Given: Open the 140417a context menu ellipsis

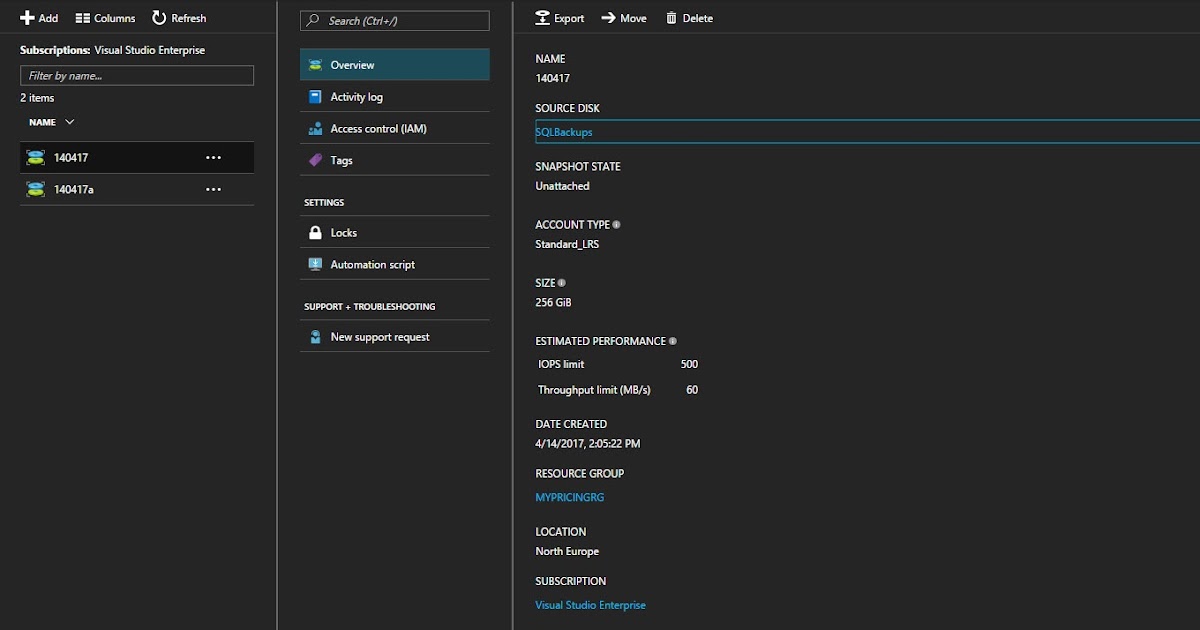Looking at the screenshot, I should pos(213,189).
